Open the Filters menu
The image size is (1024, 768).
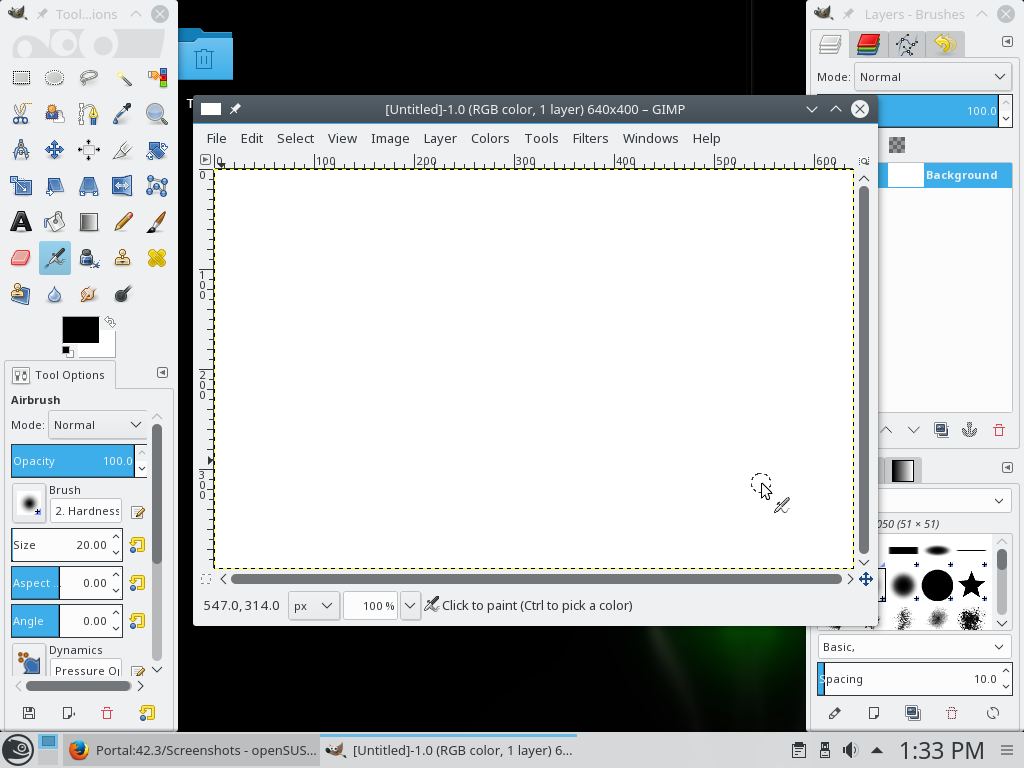tap(590, 138)
